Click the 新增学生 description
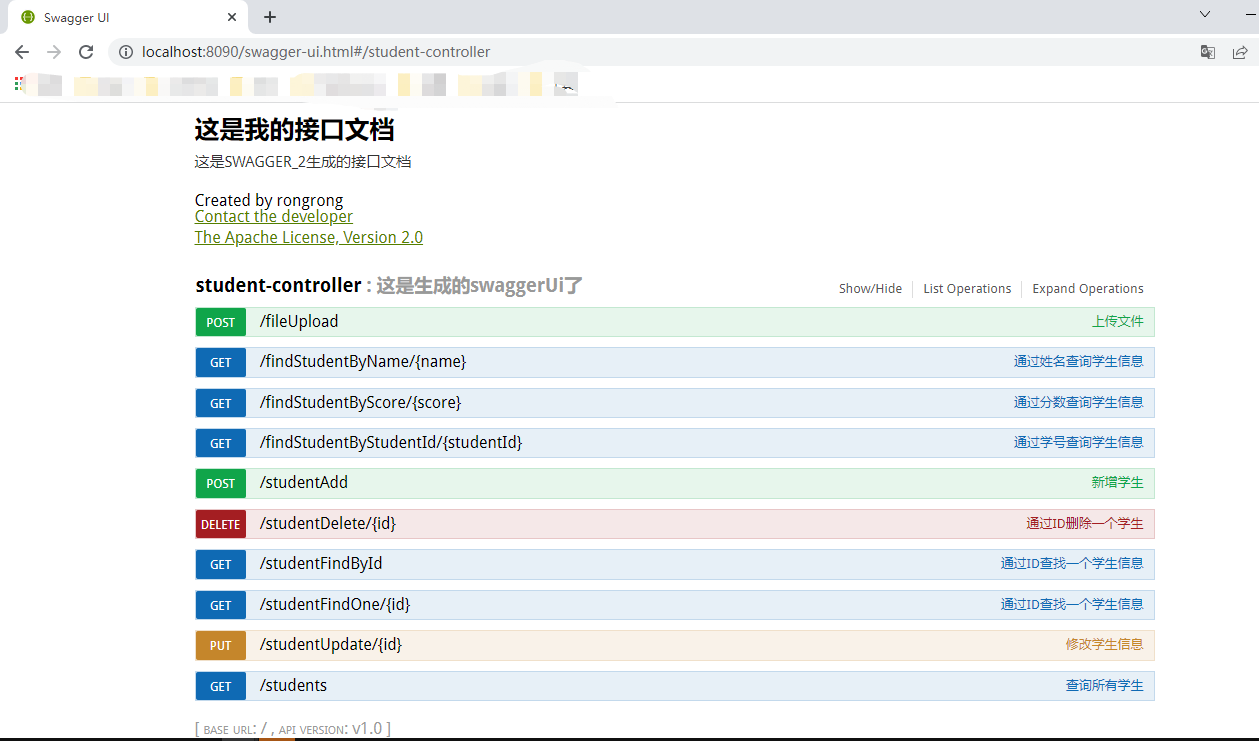This screenshot has height=741, width=1259. pyautogui.click(x=1118, y=483)
